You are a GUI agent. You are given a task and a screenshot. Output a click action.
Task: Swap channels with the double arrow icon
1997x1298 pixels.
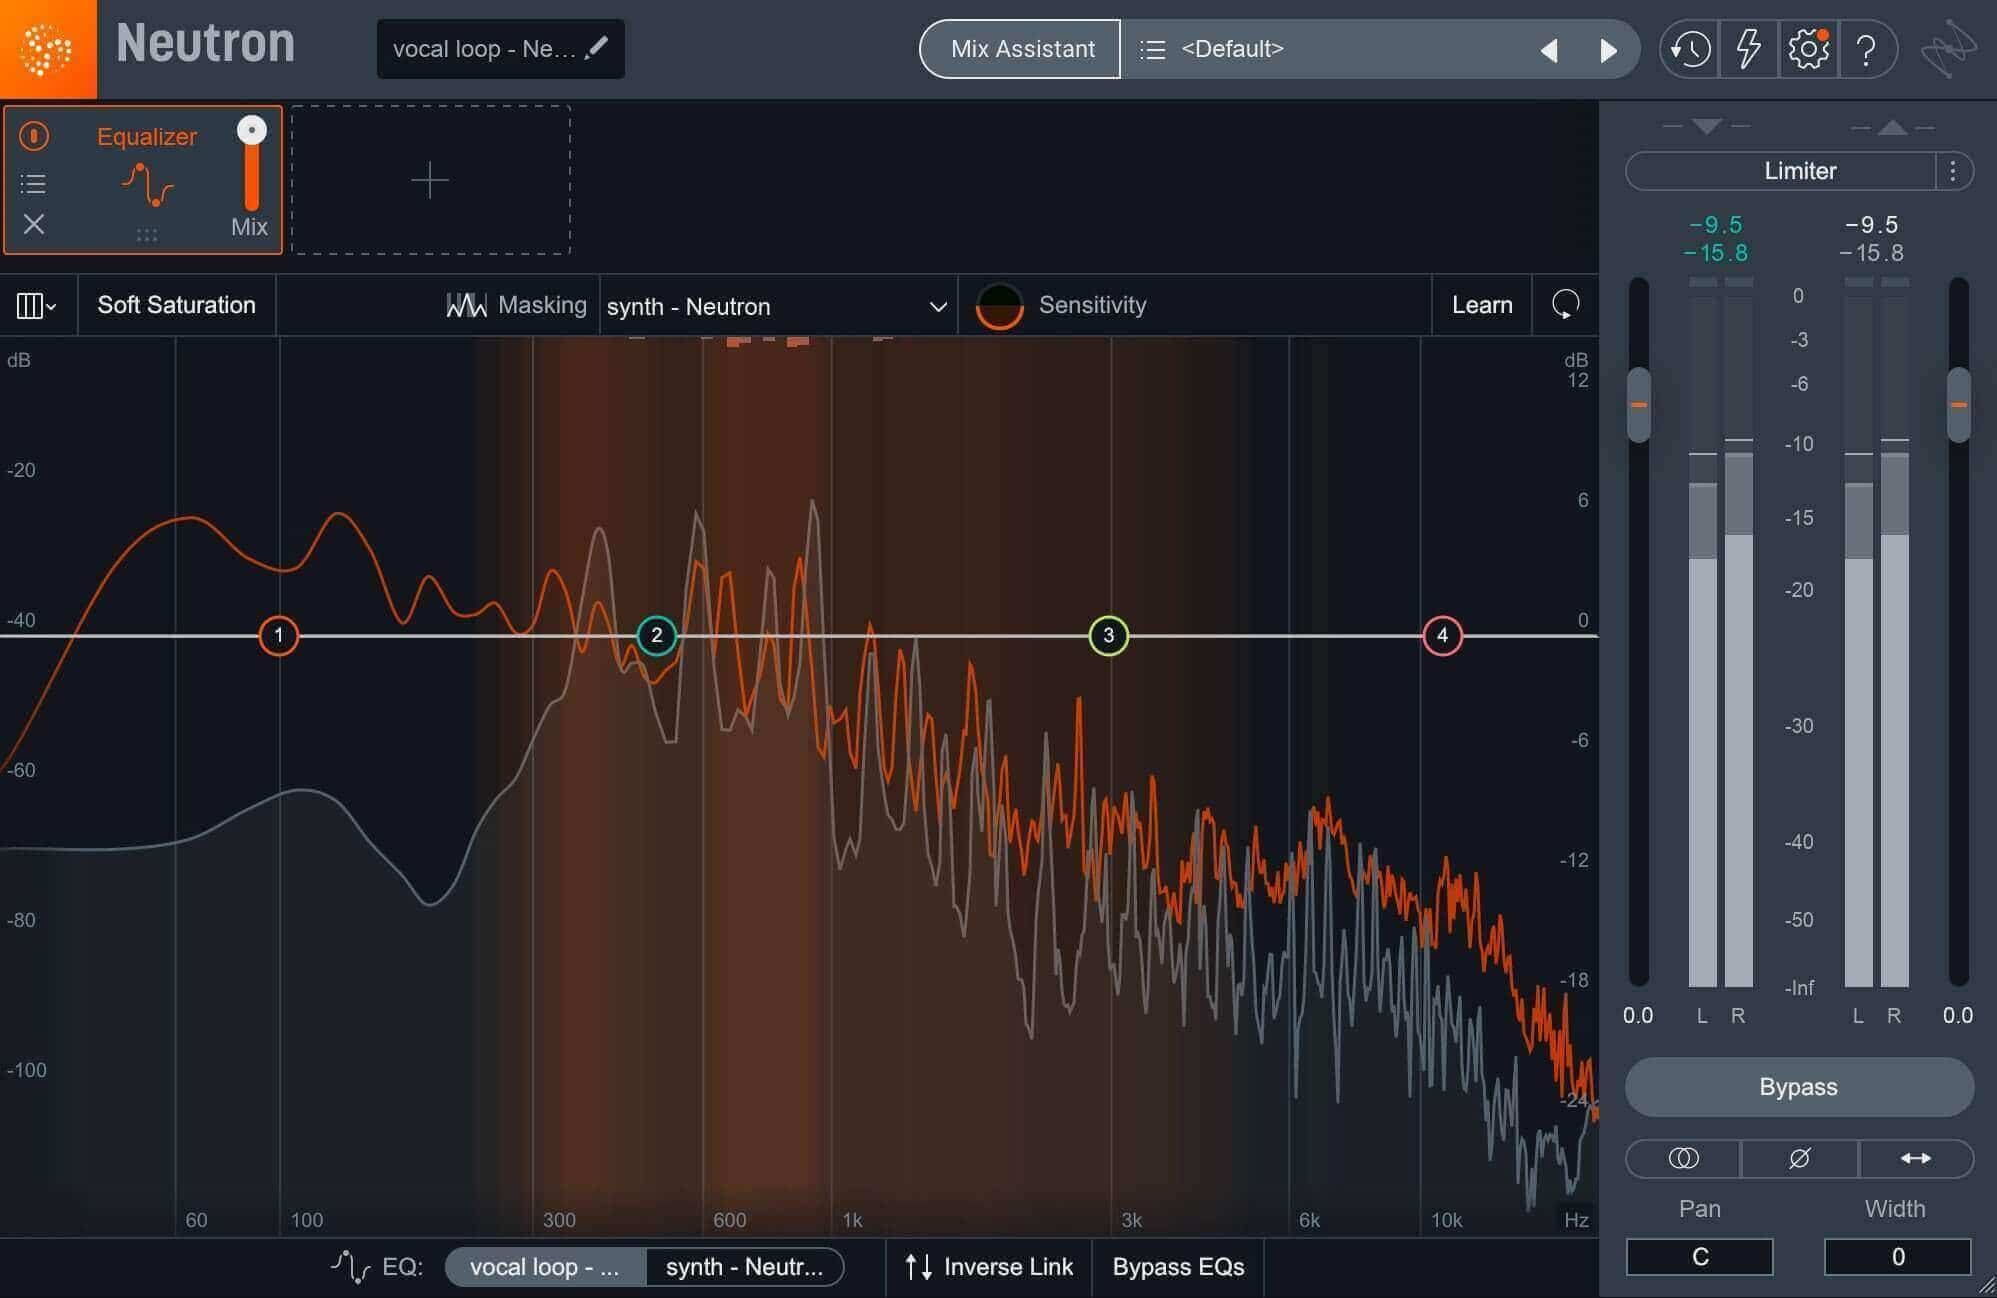(1915, 1158)
